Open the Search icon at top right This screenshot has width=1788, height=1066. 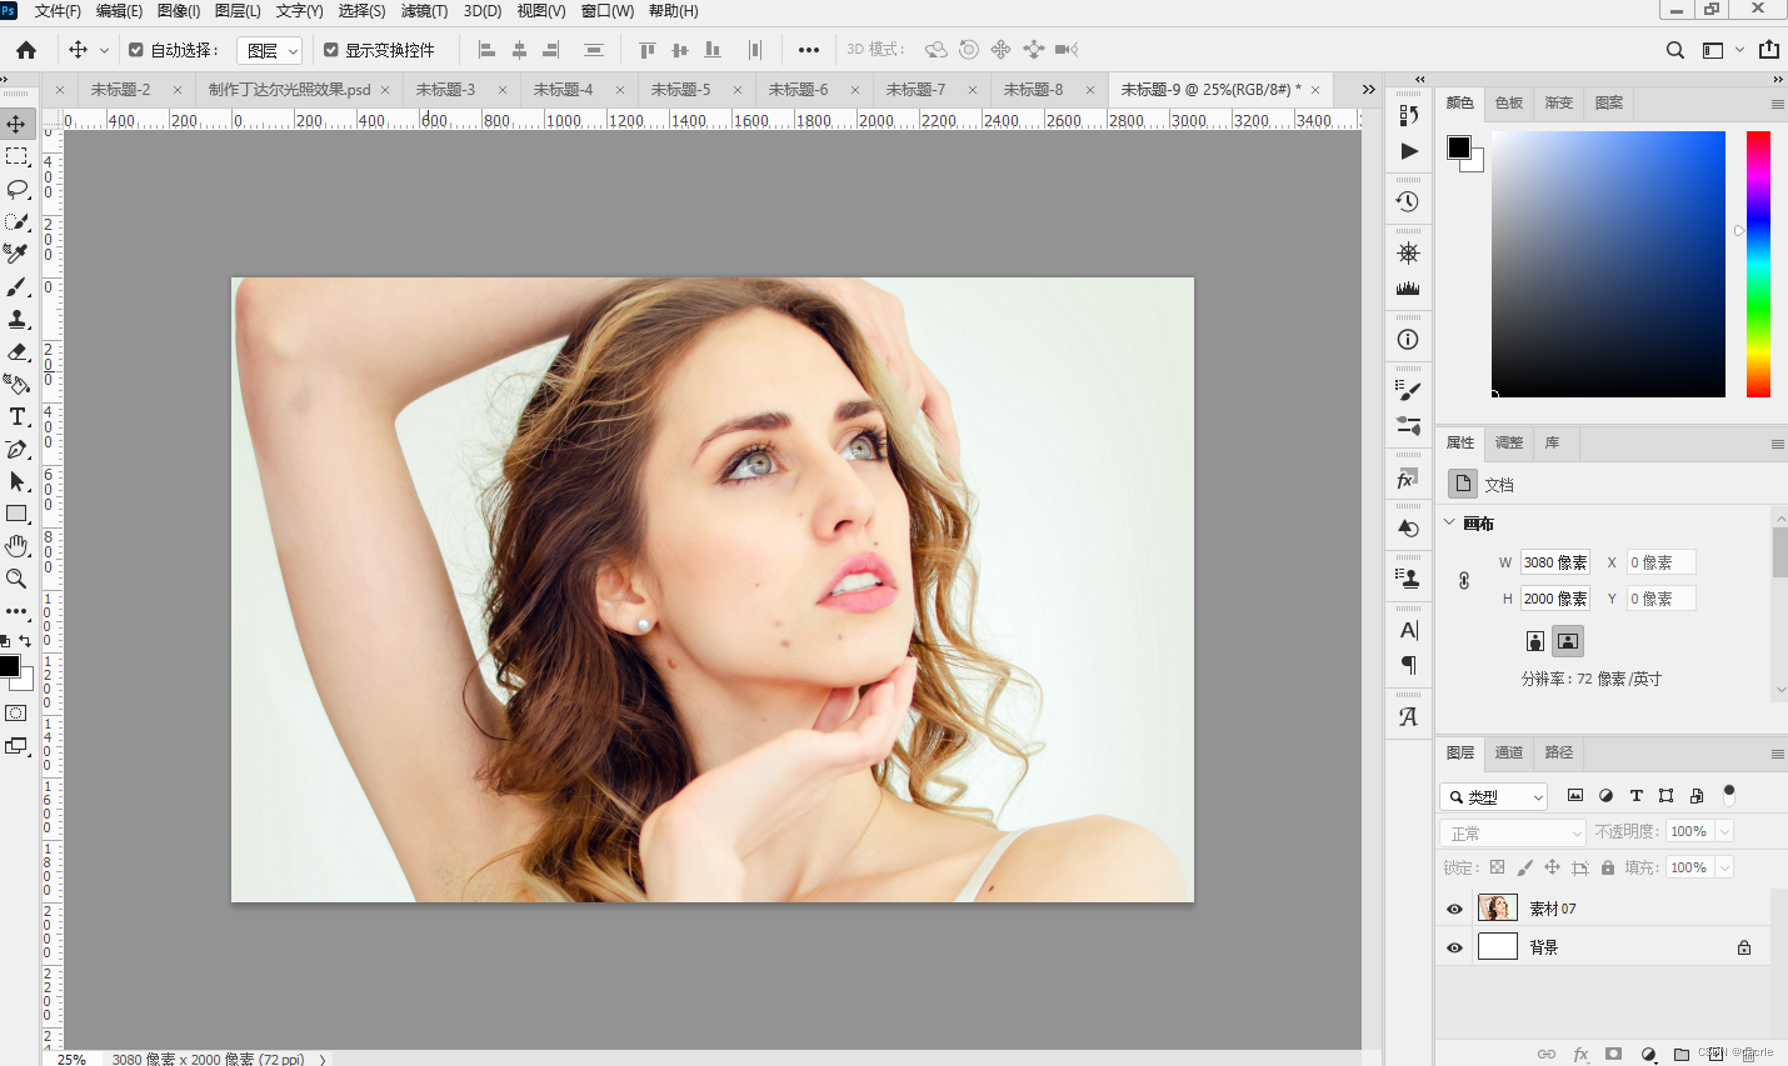[1675, 50]
